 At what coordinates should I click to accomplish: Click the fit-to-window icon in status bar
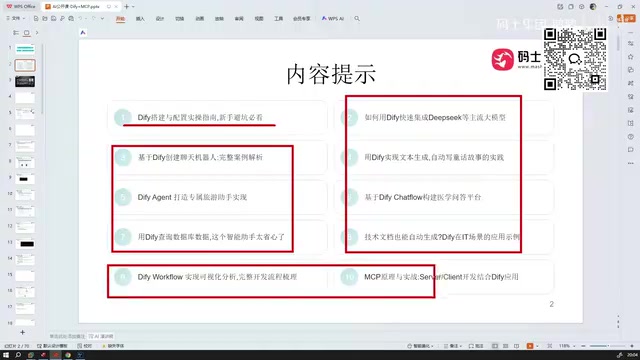(550, 346)
